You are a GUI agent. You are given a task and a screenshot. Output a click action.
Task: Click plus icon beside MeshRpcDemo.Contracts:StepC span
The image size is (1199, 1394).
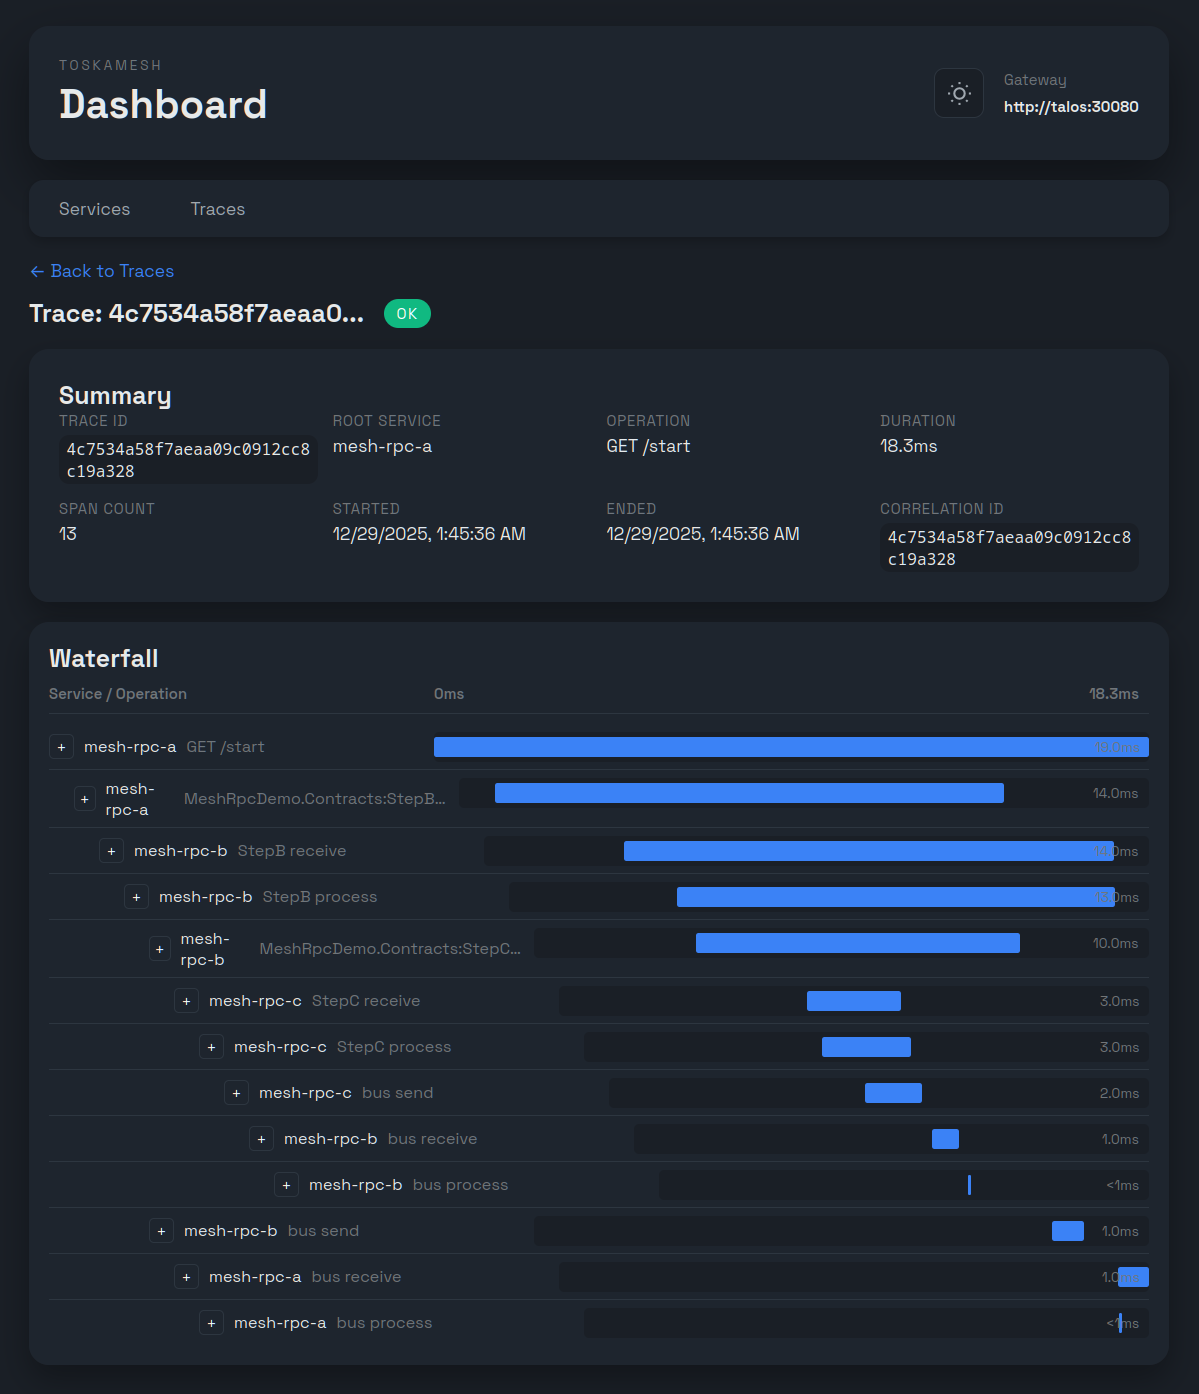pyautogui.click(x=160, y=949)
